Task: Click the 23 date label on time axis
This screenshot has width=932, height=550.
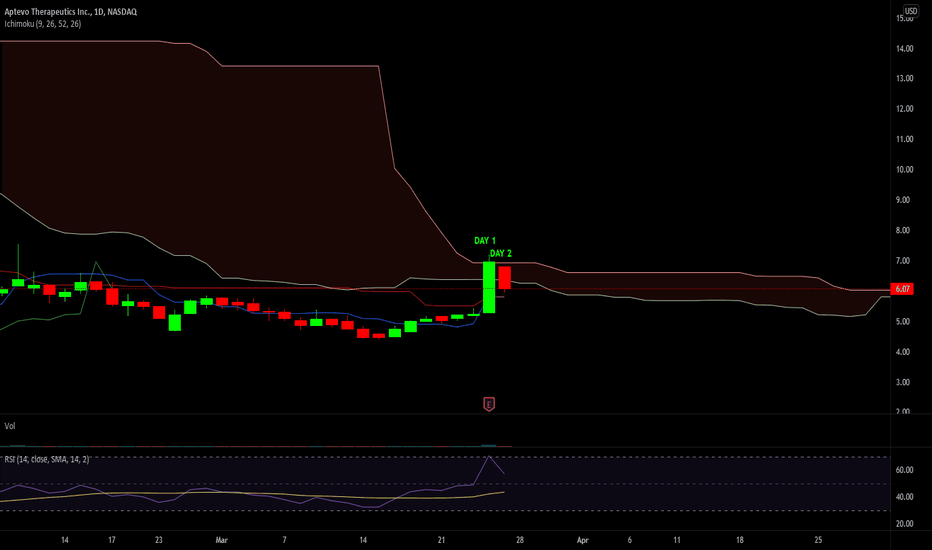Action: 158,540
